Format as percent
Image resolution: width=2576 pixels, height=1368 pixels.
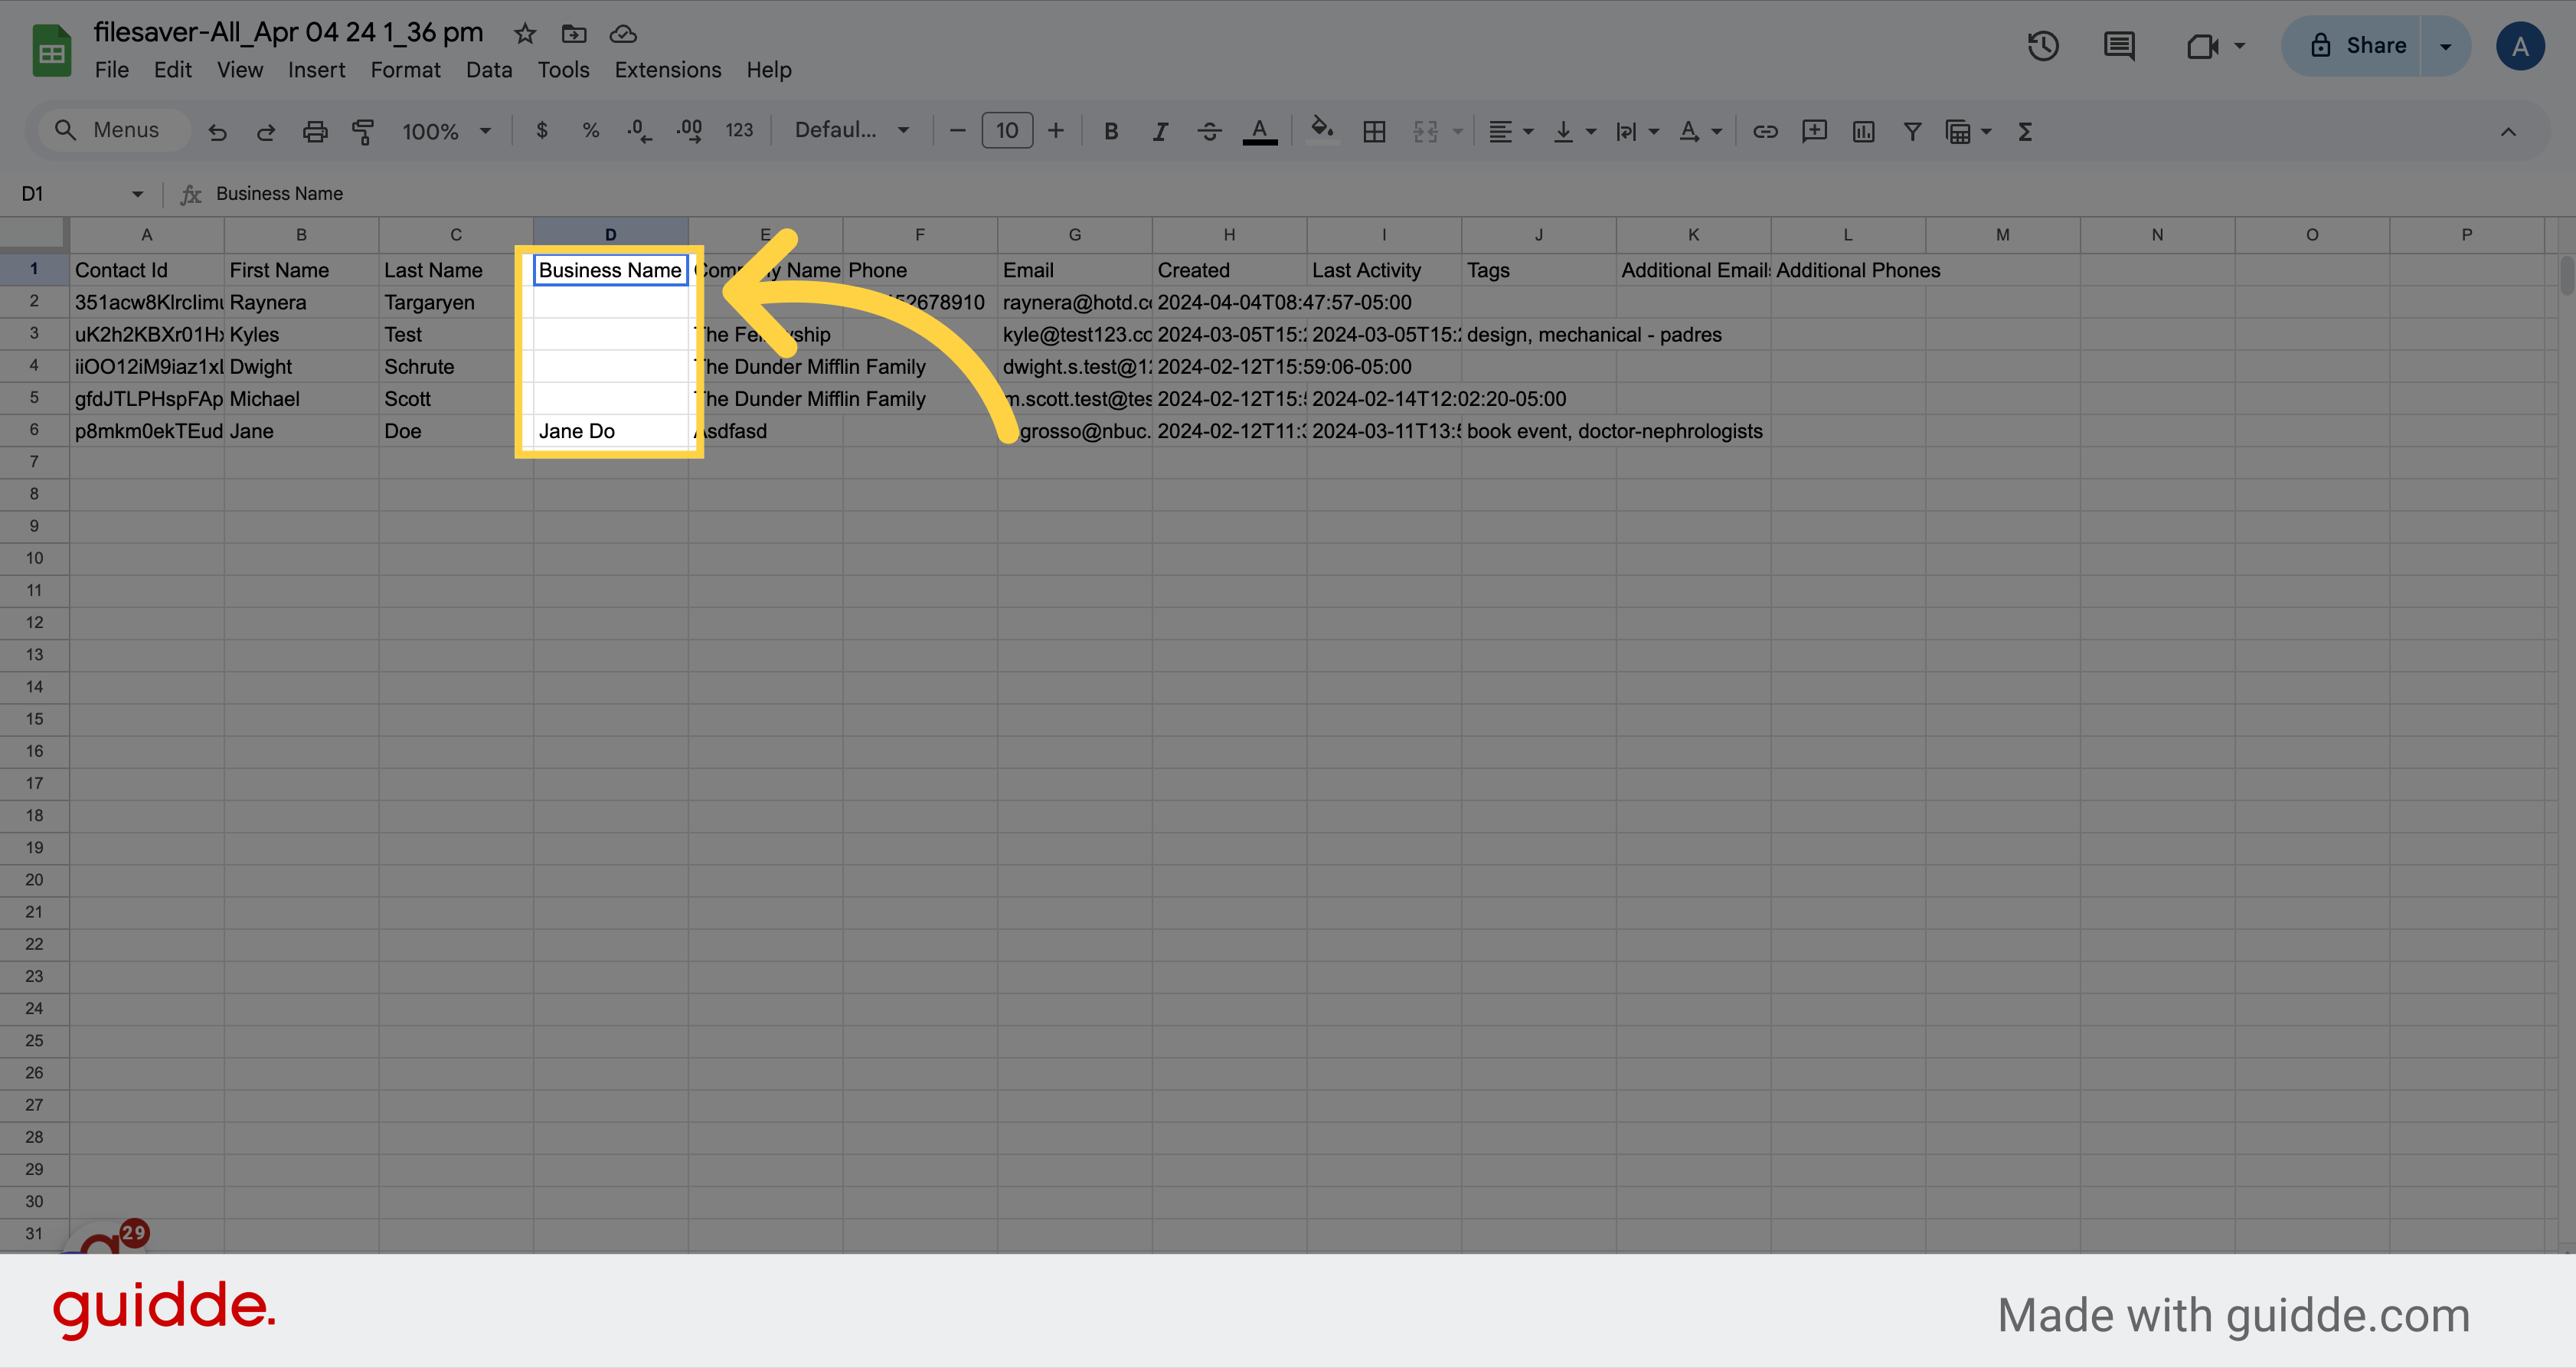pyautogui.click(x=591, y=131)
